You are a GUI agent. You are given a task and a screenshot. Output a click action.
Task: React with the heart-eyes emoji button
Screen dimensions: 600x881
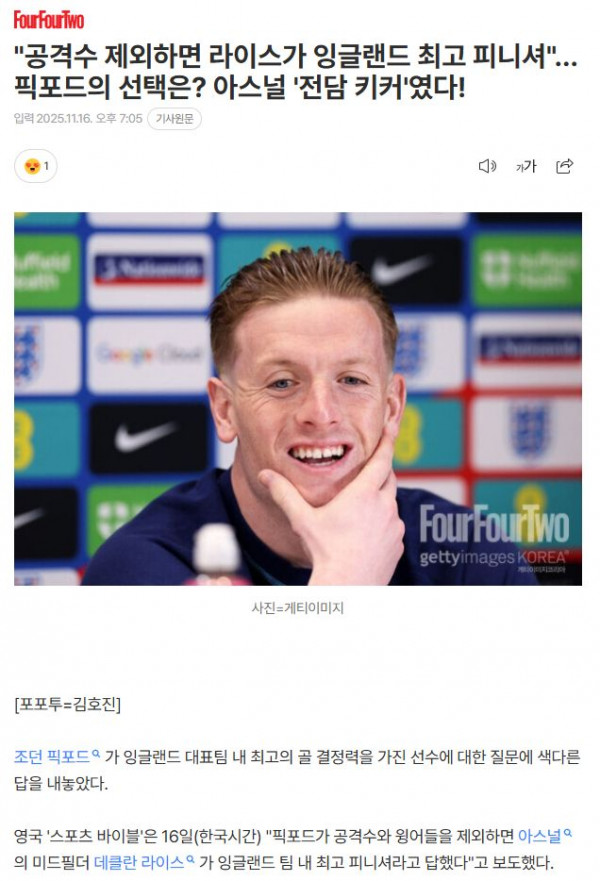click(x=35, y=166)
